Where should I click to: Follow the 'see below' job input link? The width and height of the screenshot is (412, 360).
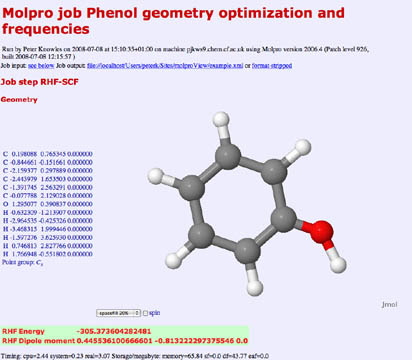click(41, 65)
